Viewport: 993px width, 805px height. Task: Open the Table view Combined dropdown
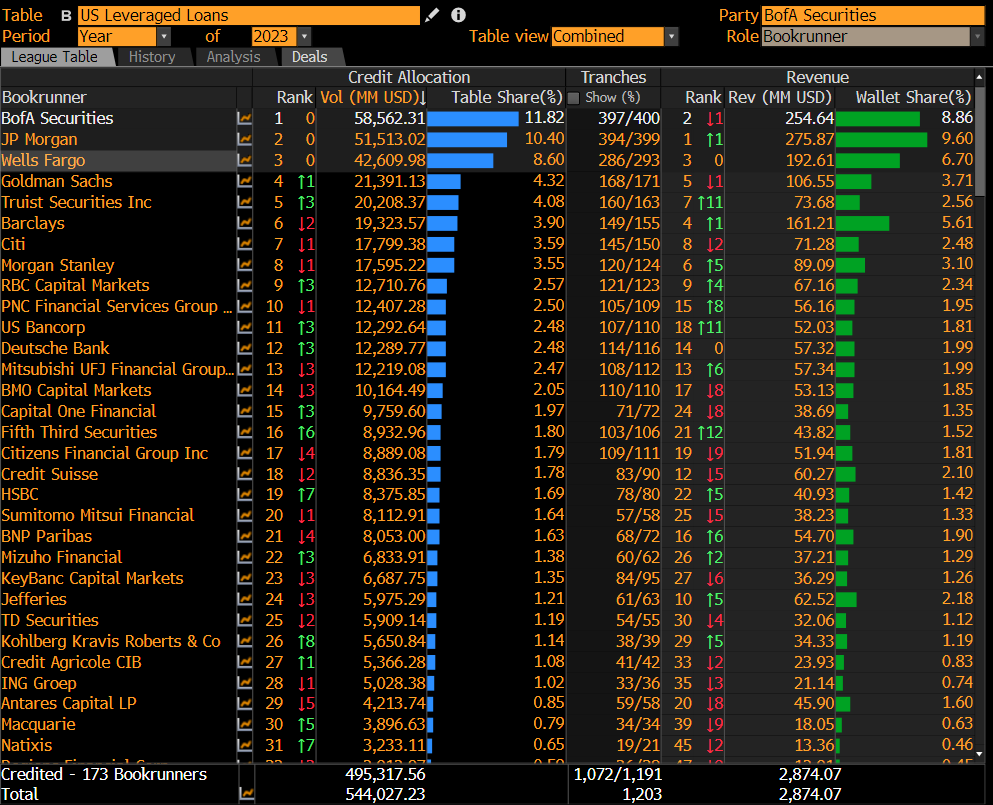point(671,36)
